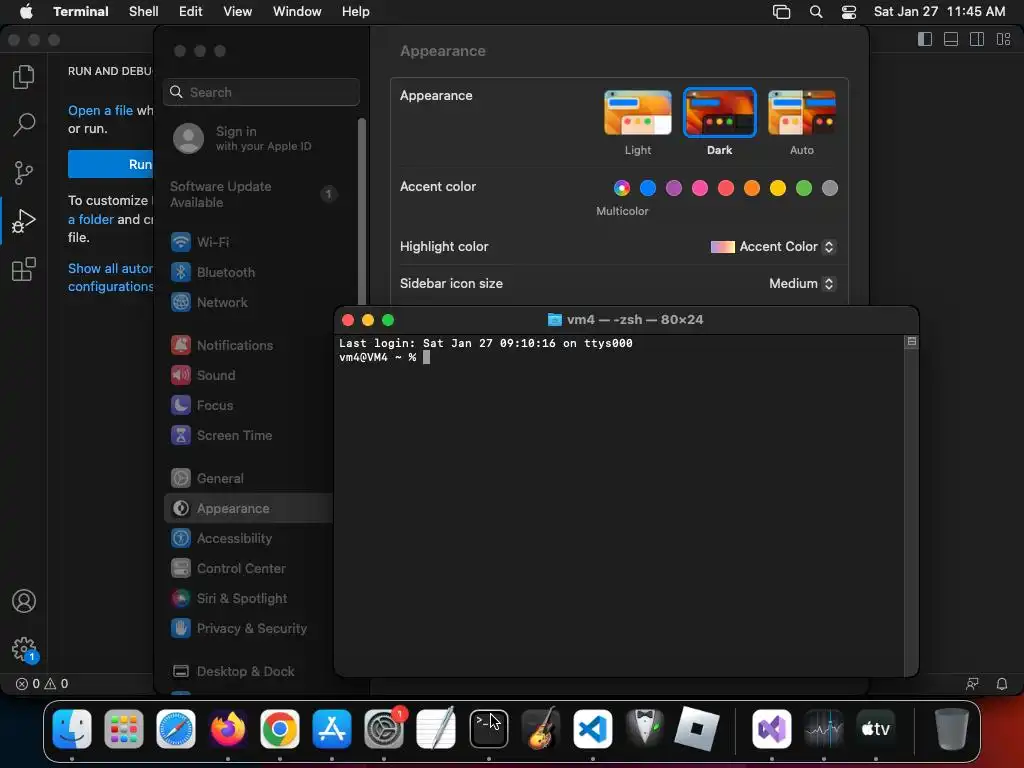This screenshot has height=768, width=1024.
Task: Choose red accent color
Action: tap(726, 188)
